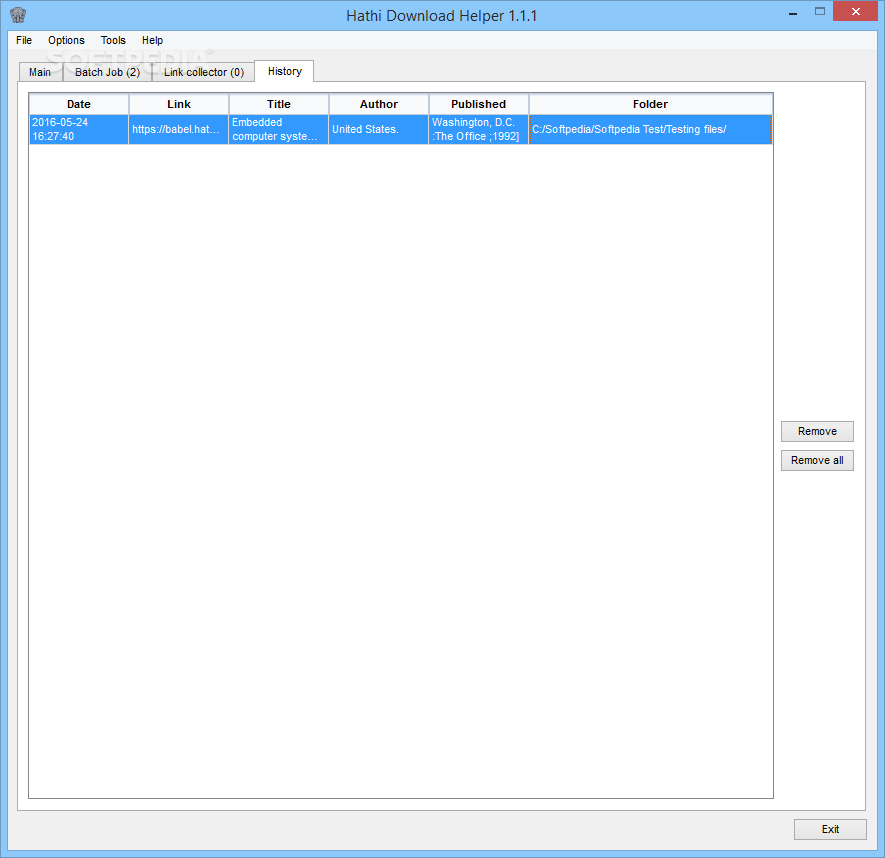Click the Hathi elephant app icon

18,15
